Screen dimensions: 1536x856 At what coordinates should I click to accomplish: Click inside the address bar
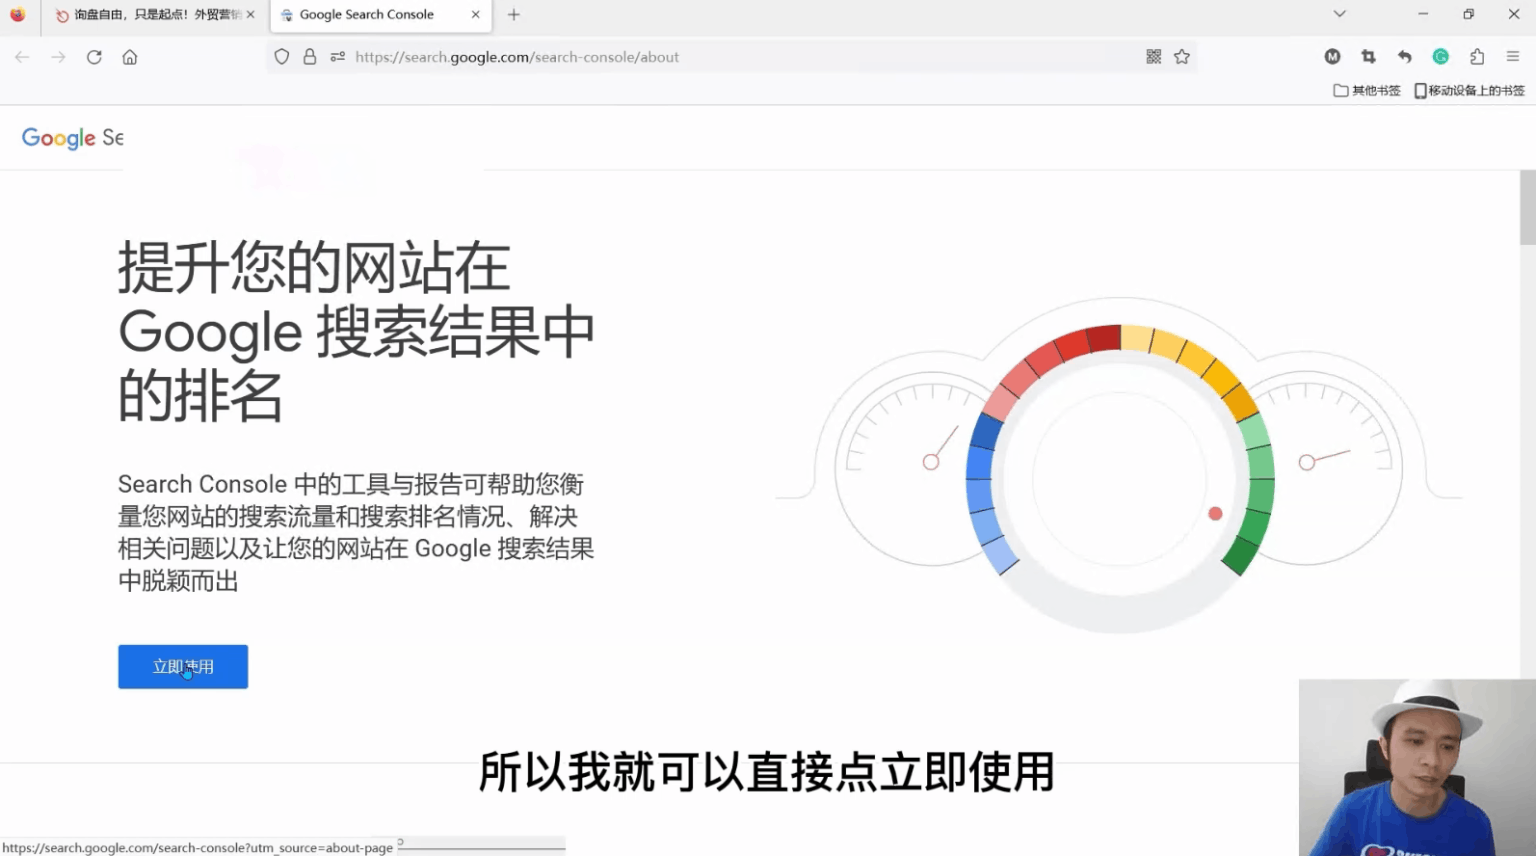click(x=700, y=57)
